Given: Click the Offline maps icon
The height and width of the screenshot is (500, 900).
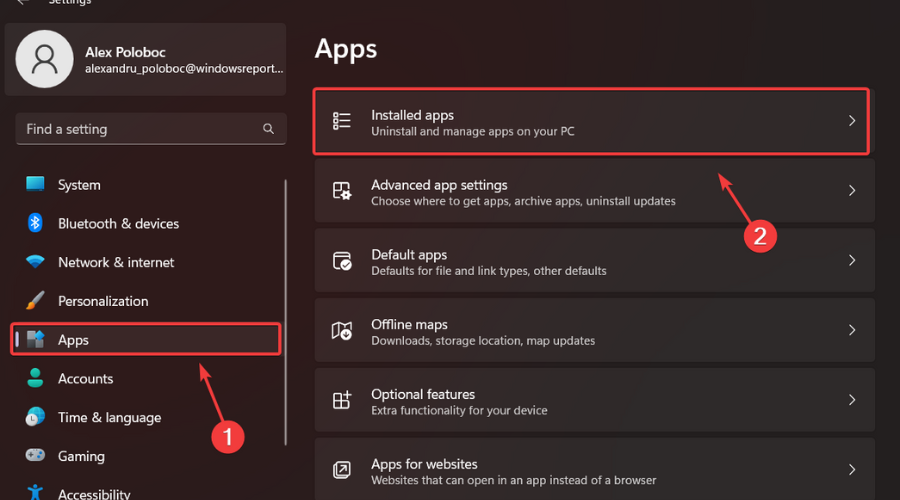Looking at the screenshot, I should [342, 331].
